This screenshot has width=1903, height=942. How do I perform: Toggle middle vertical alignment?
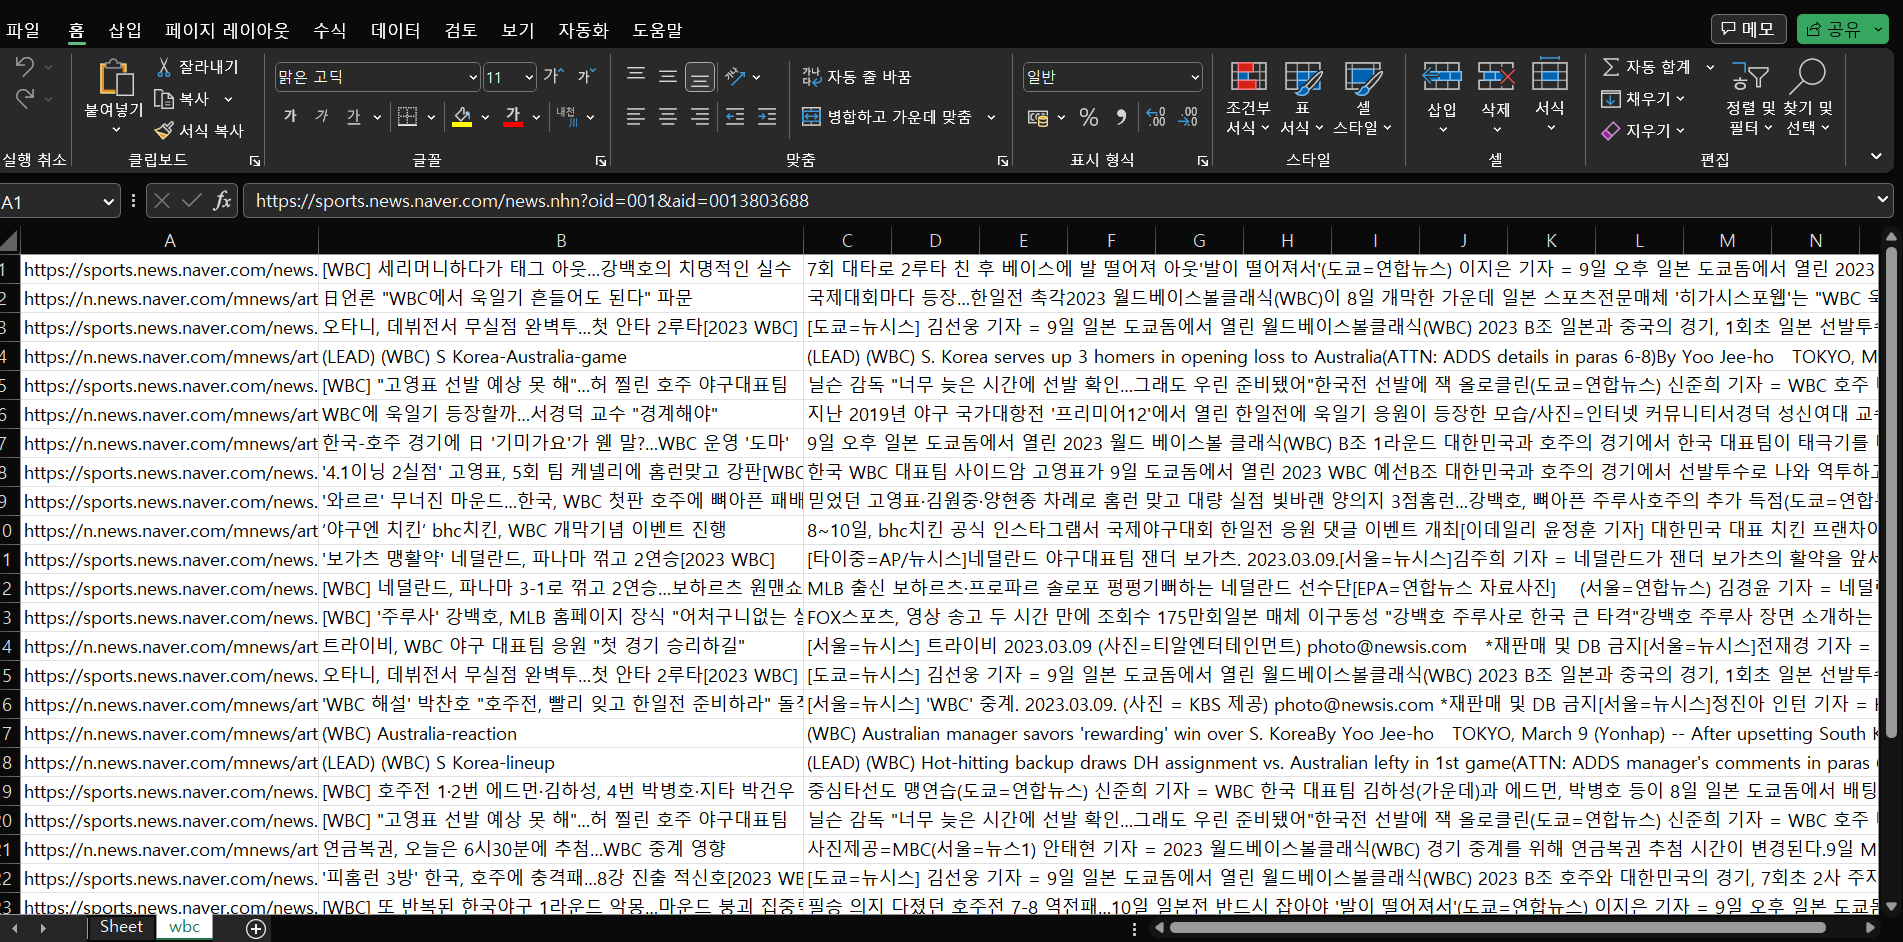pos(668,76)
